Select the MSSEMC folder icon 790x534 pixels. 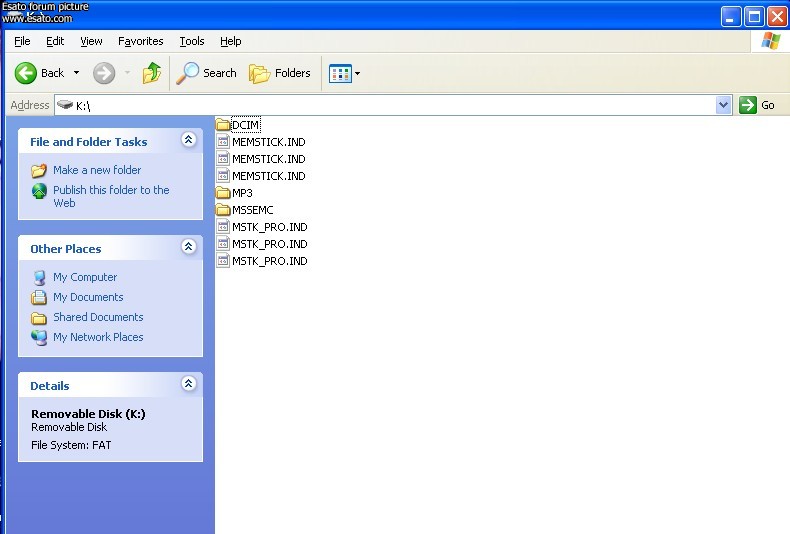(x=223, y=210)
